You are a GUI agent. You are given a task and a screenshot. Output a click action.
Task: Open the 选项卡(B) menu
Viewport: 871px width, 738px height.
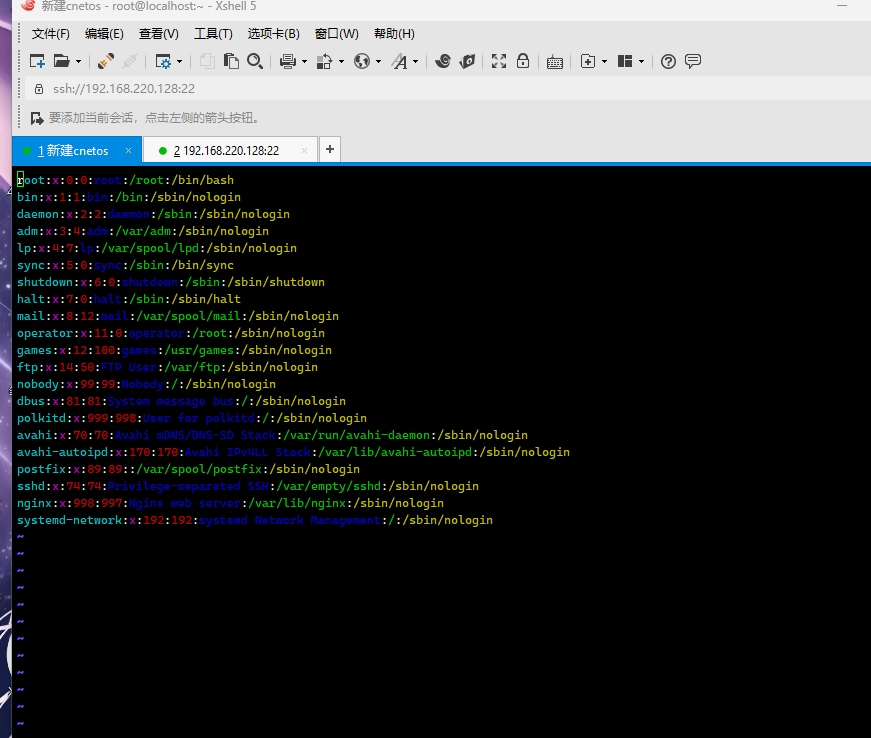(273, 34)
